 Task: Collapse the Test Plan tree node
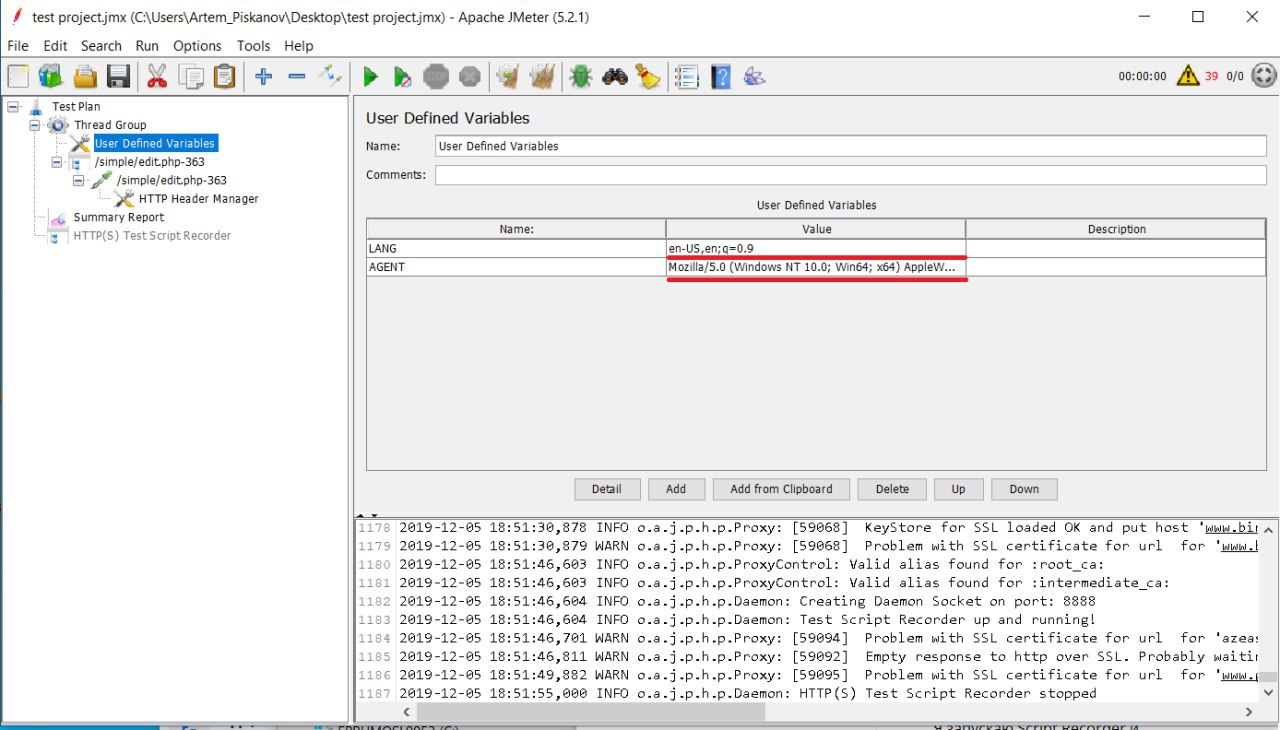(x=12, y=106)
